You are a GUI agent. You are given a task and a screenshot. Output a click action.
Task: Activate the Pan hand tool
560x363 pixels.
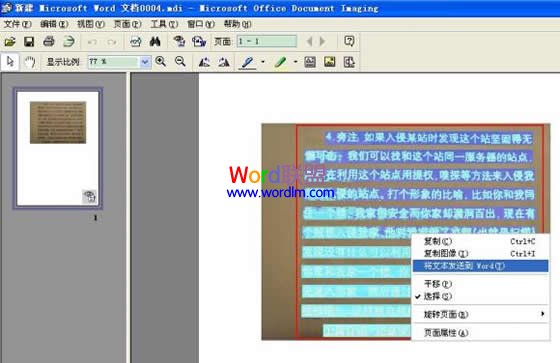point(29,62)
